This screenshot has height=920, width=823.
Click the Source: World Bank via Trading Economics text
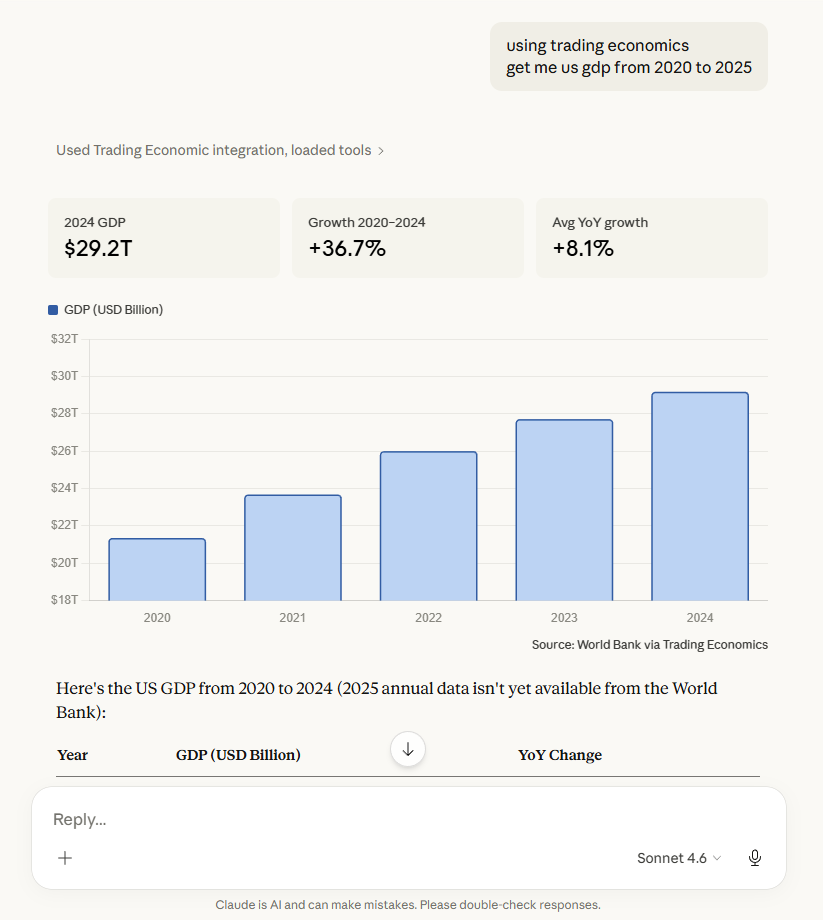coord(650,645)
